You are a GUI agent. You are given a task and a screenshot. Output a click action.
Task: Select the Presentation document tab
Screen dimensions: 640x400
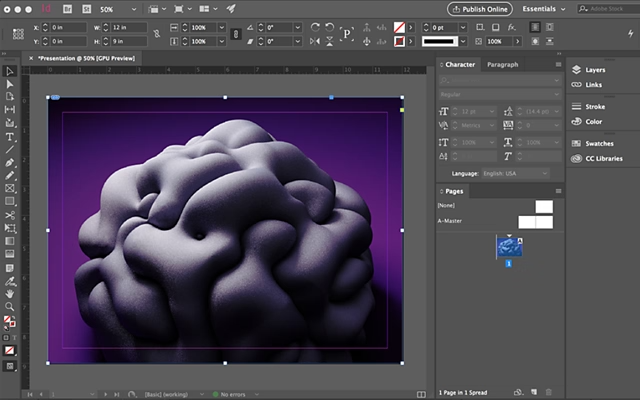click(85, 59)
